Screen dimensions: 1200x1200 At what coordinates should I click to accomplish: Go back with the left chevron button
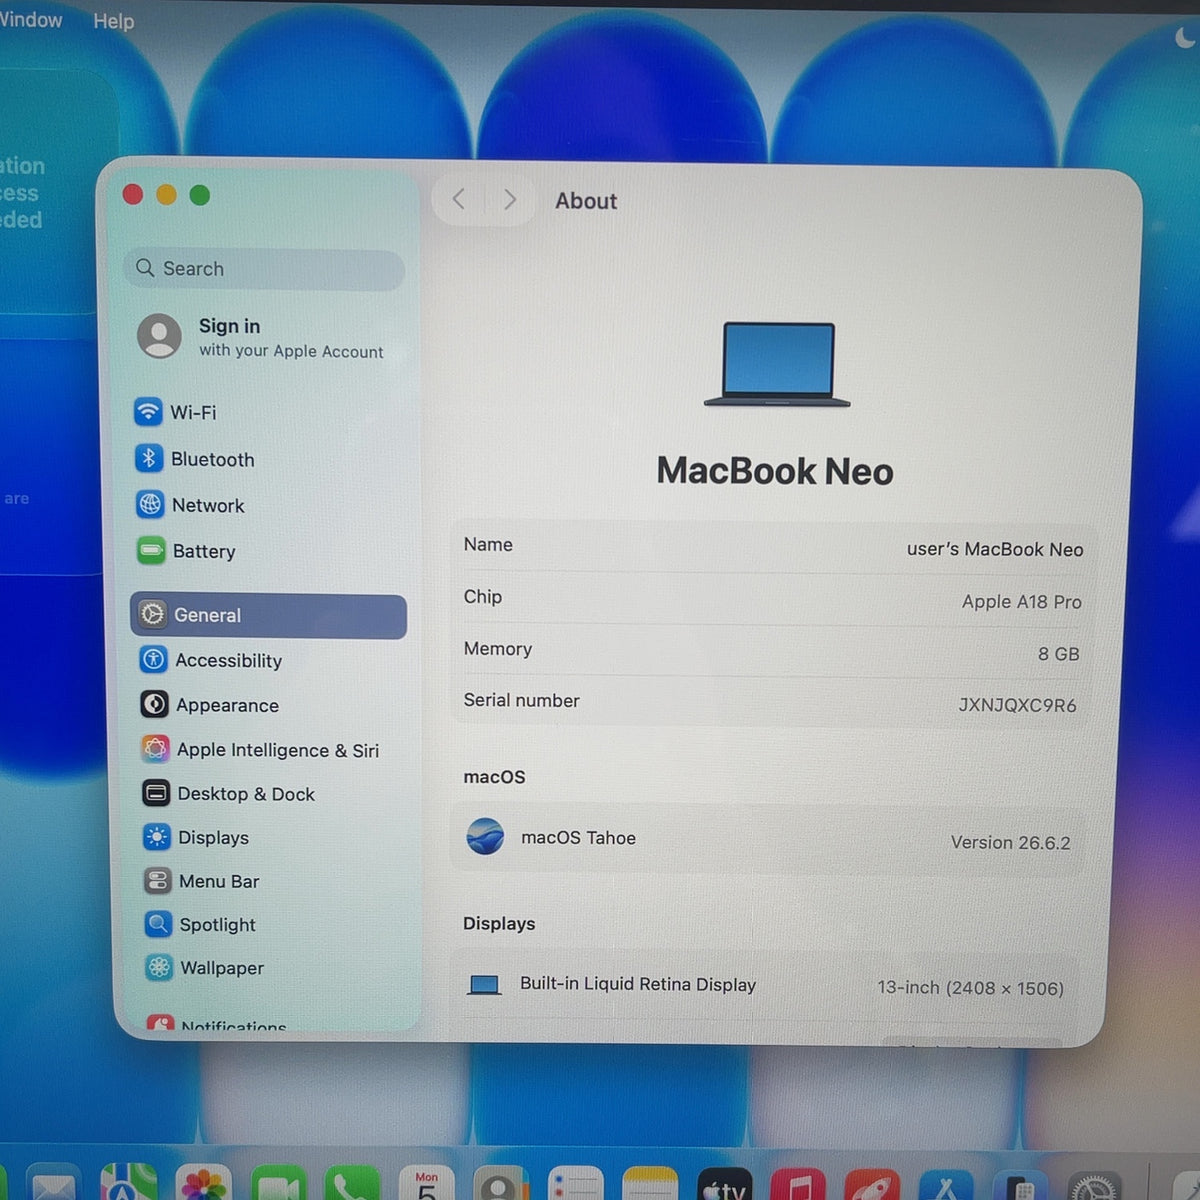click(x=459, y=199)
